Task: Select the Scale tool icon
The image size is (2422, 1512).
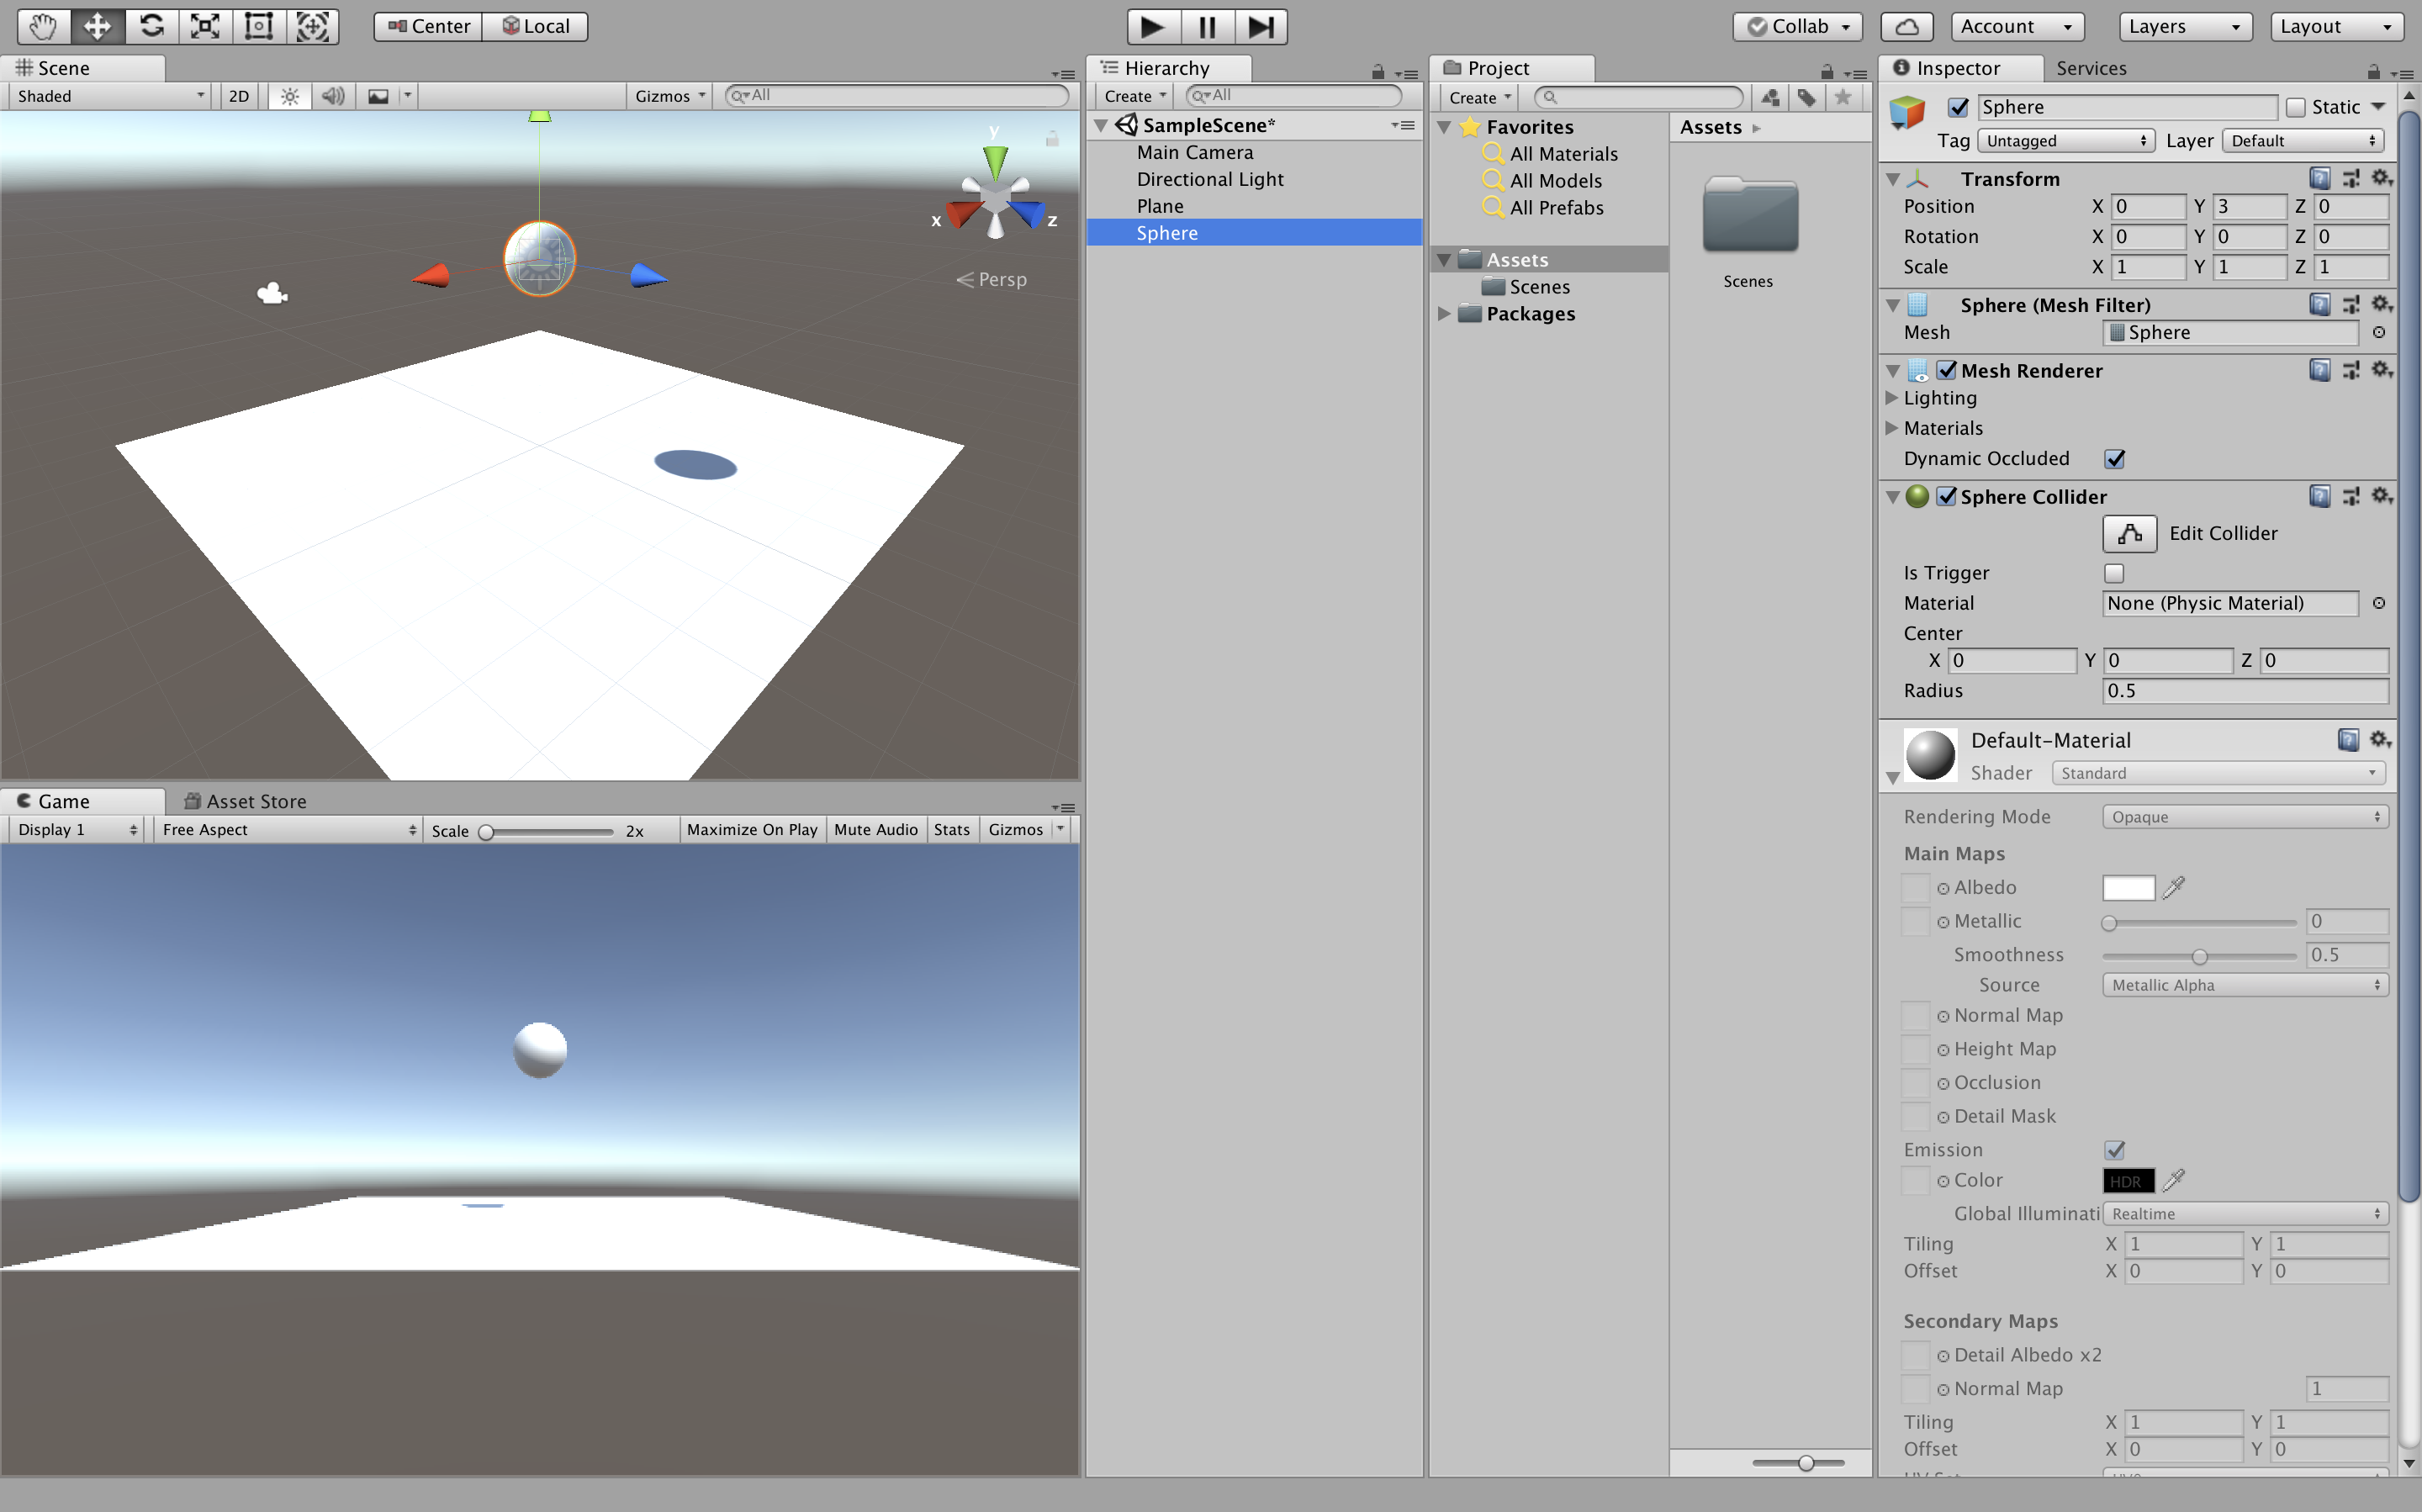Action: pyautogui.click(x=205, y=26)
